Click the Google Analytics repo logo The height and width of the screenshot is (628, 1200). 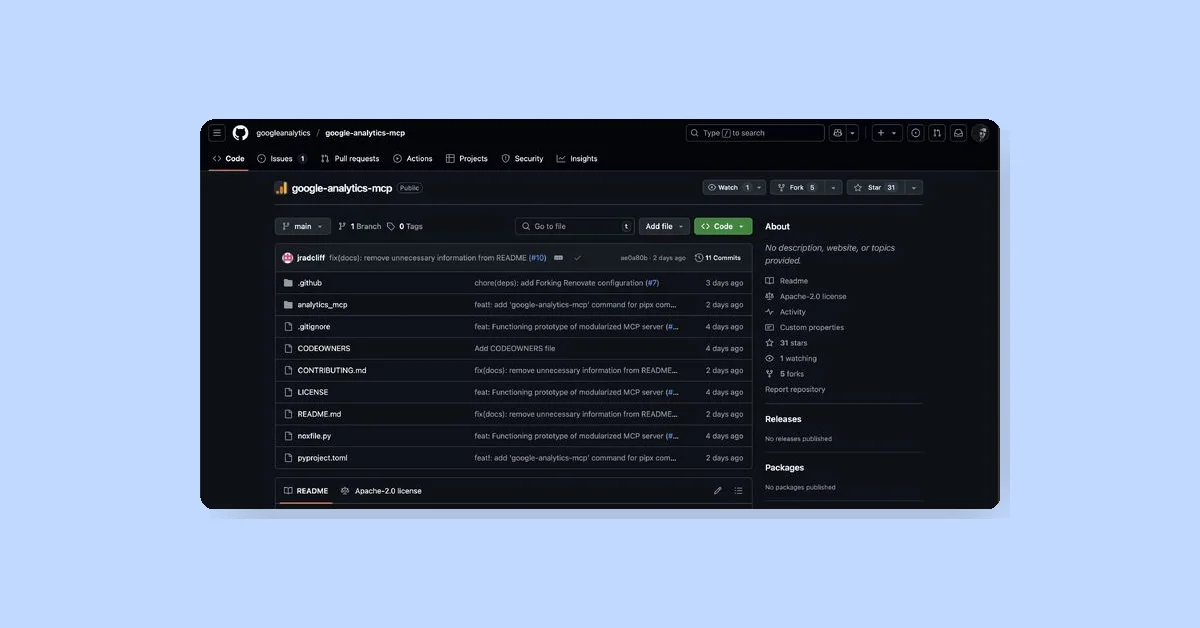(282, 188)
